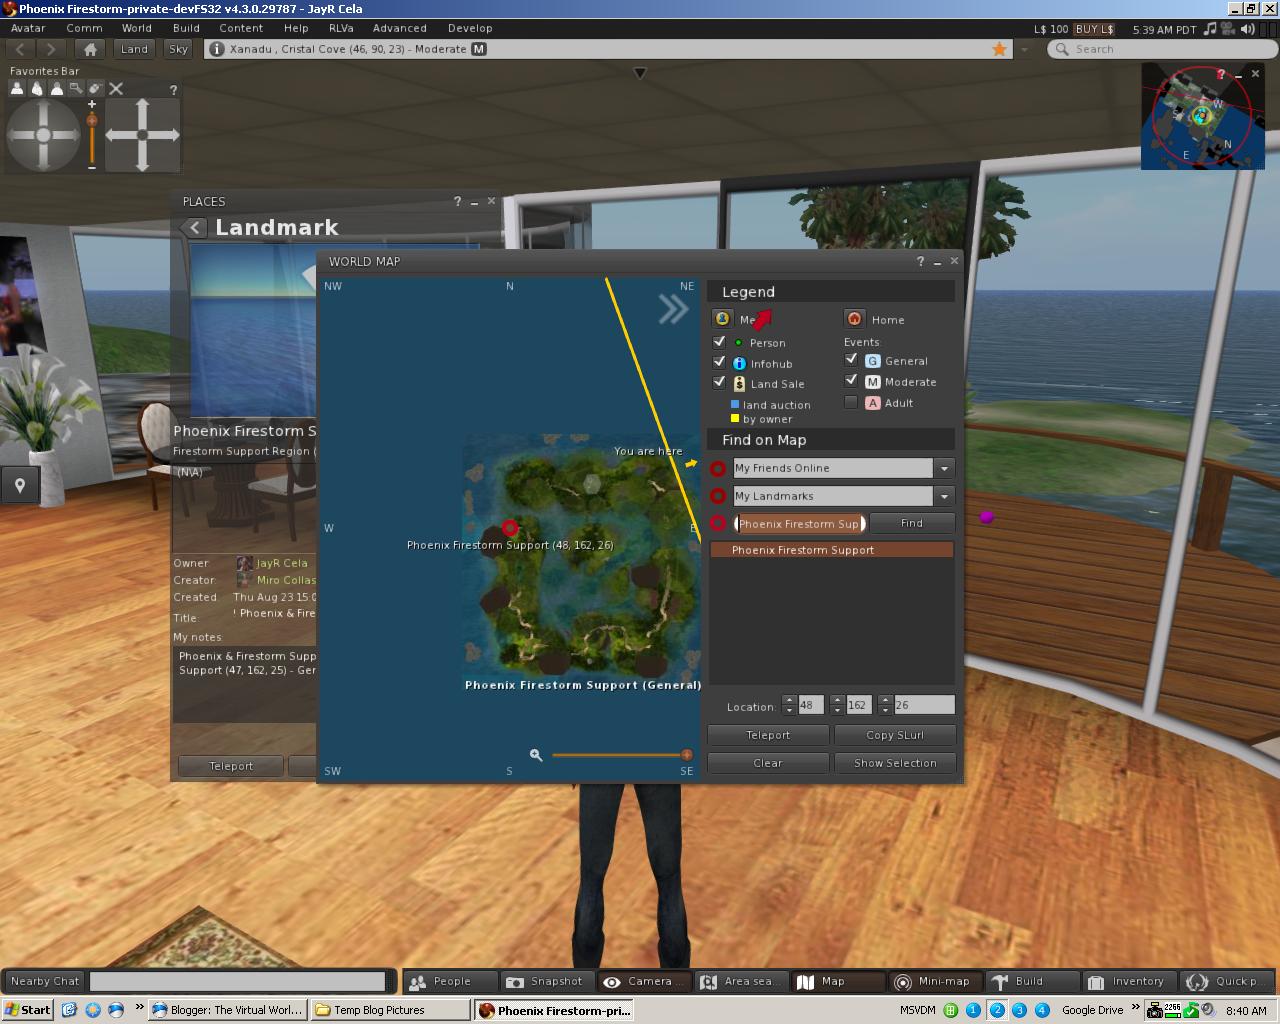Click the map pin icon on the left sidebar
Viewport: 1280px width, 1024px height.
click(19, 486)
